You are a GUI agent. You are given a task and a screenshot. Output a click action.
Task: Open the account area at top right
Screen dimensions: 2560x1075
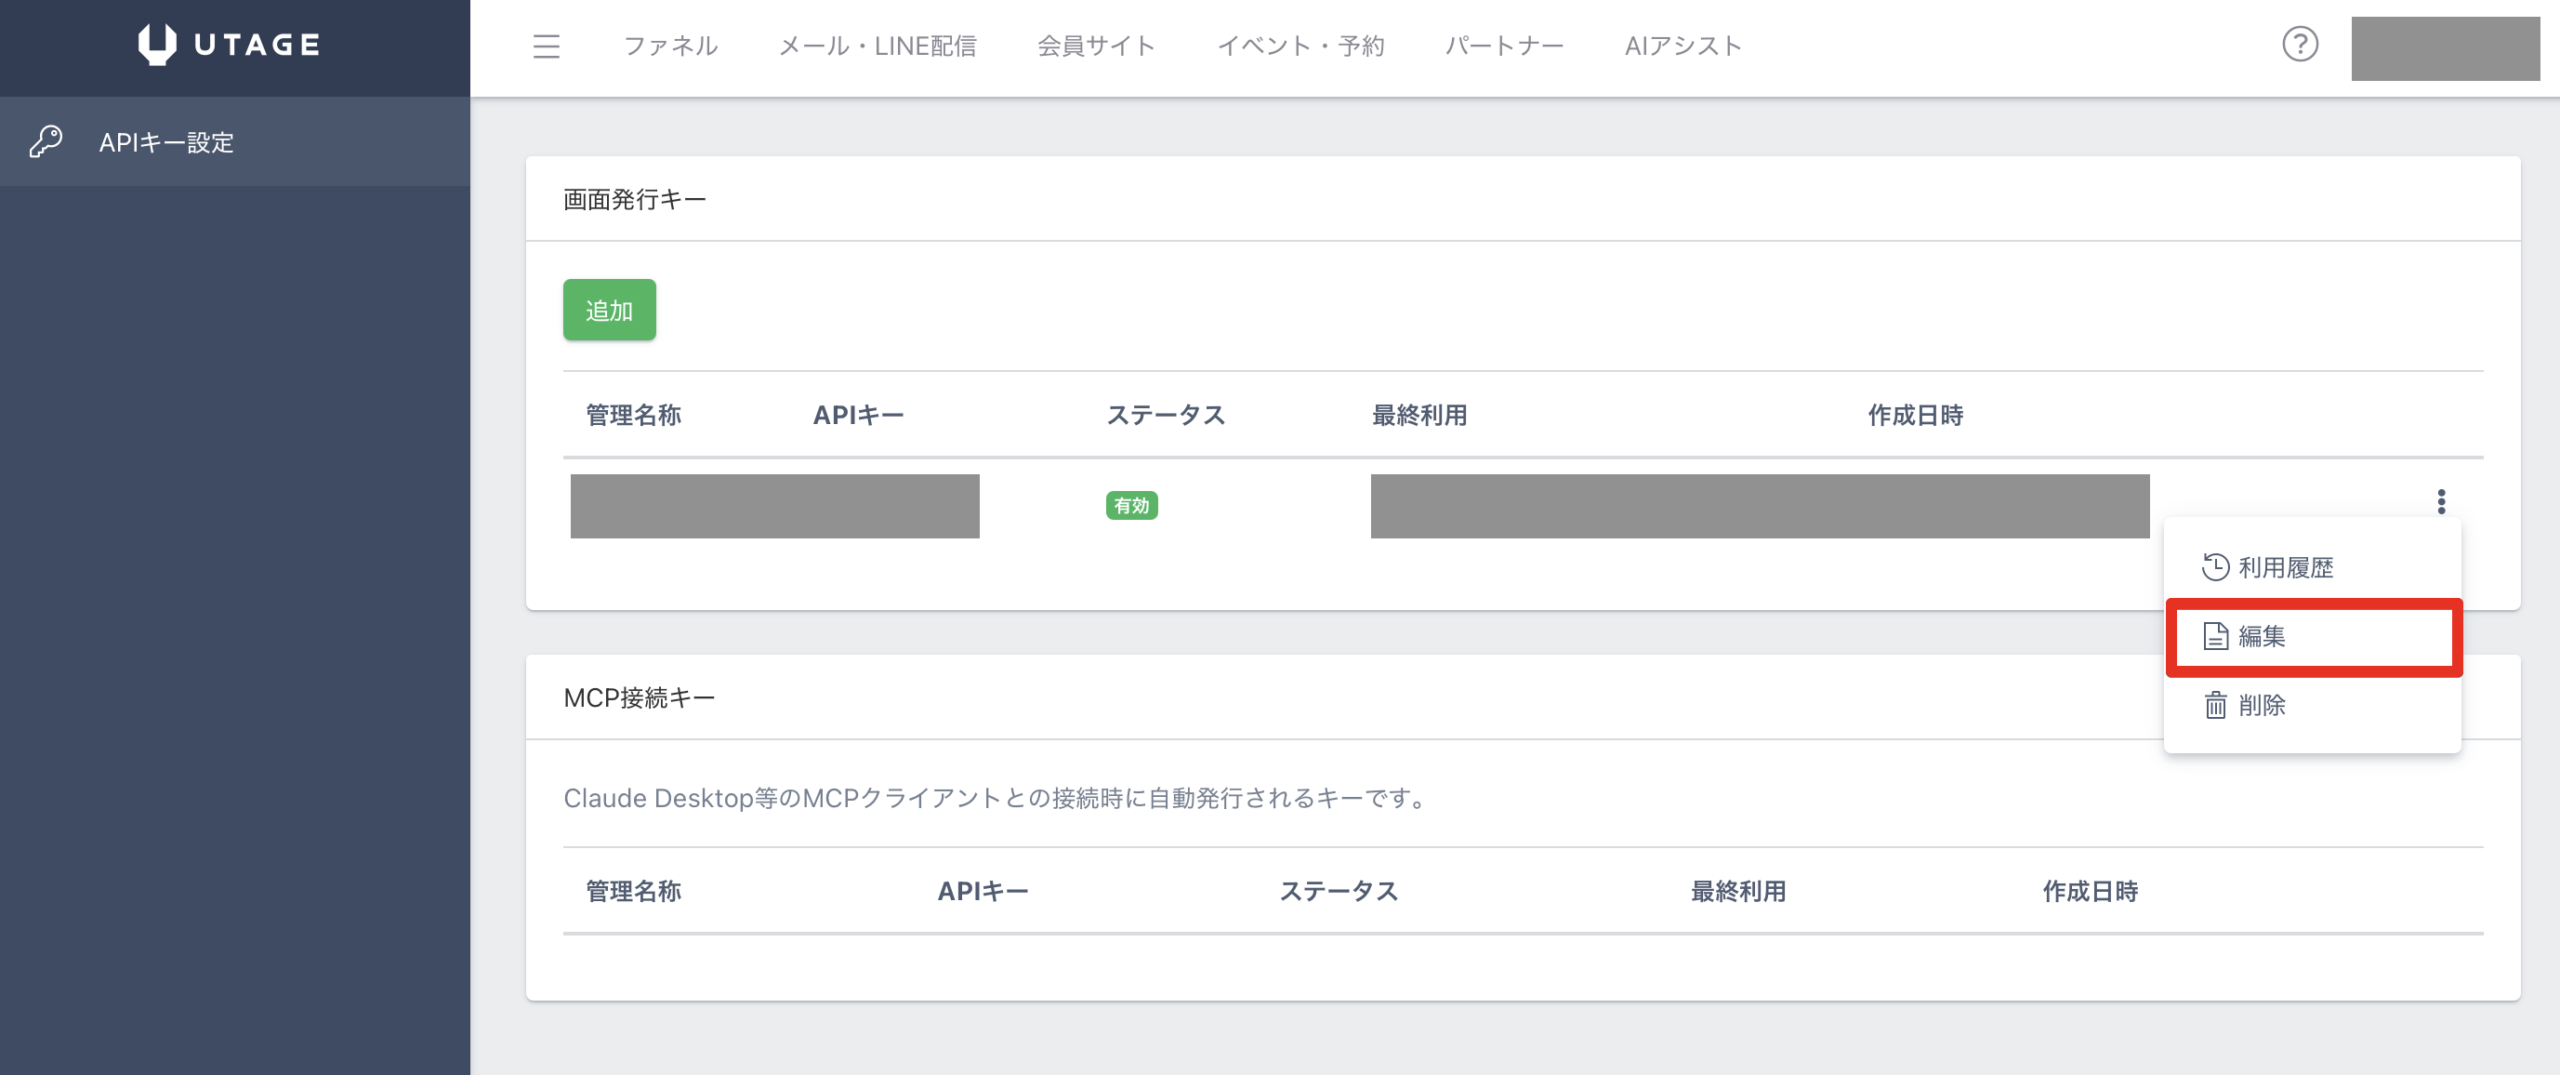pyautogui.click(x=2444, y=48)
